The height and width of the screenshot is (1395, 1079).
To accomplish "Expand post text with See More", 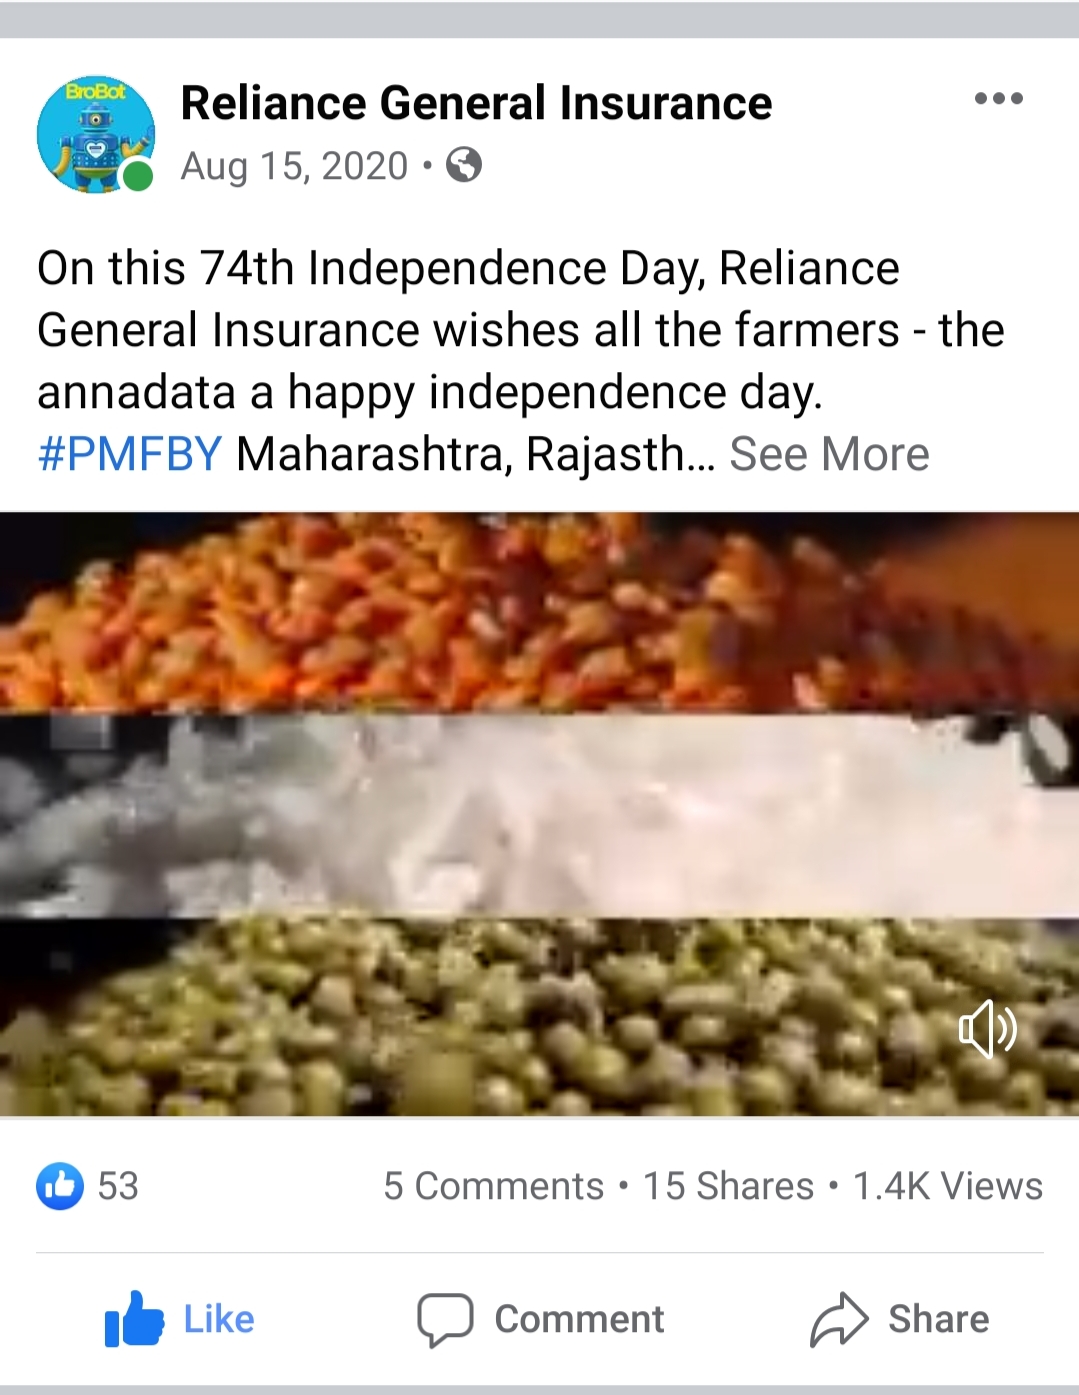I will [829, 454].
